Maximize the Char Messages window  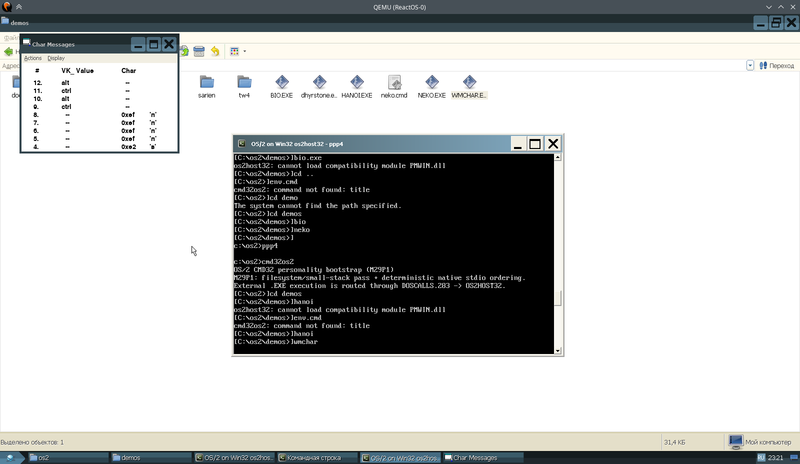(154, 44)
